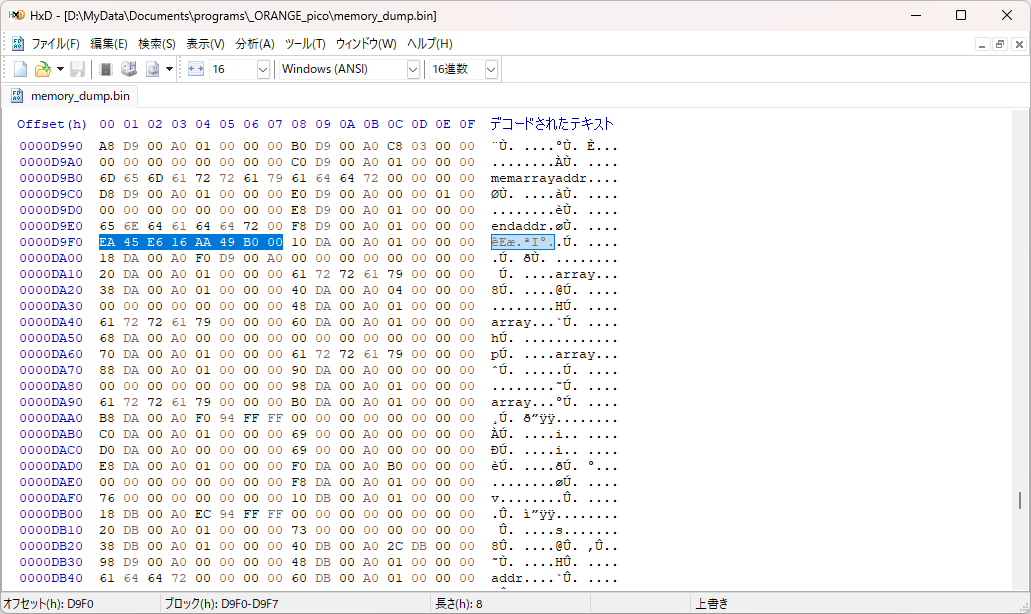Viewport: 1031px width, 614px height.
Task: Minimize the inner document window
Action: (982, 45)
